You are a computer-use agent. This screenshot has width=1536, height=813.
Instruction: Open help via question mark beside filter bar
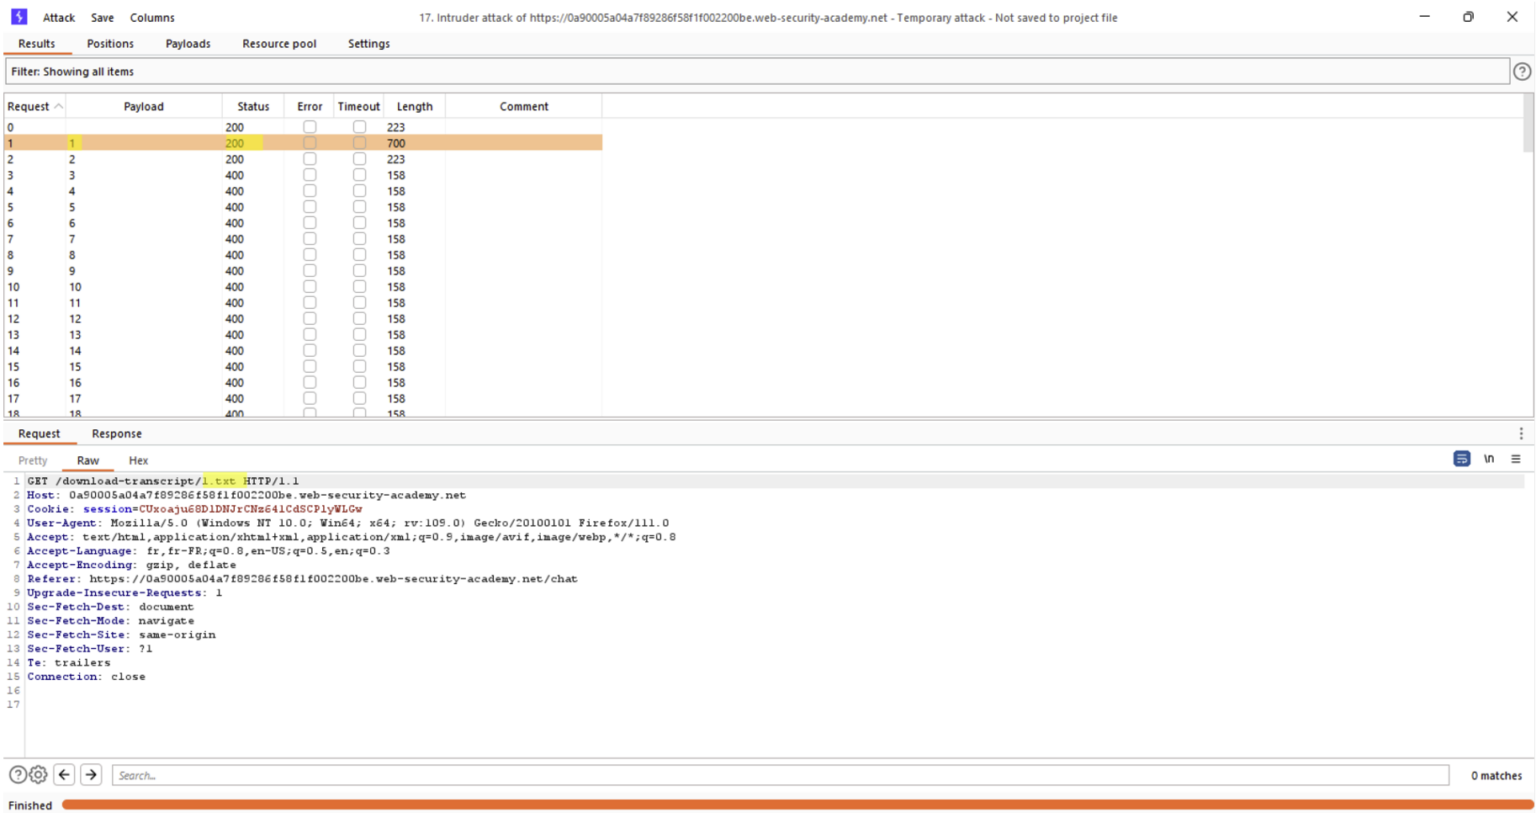point(1521,71)
